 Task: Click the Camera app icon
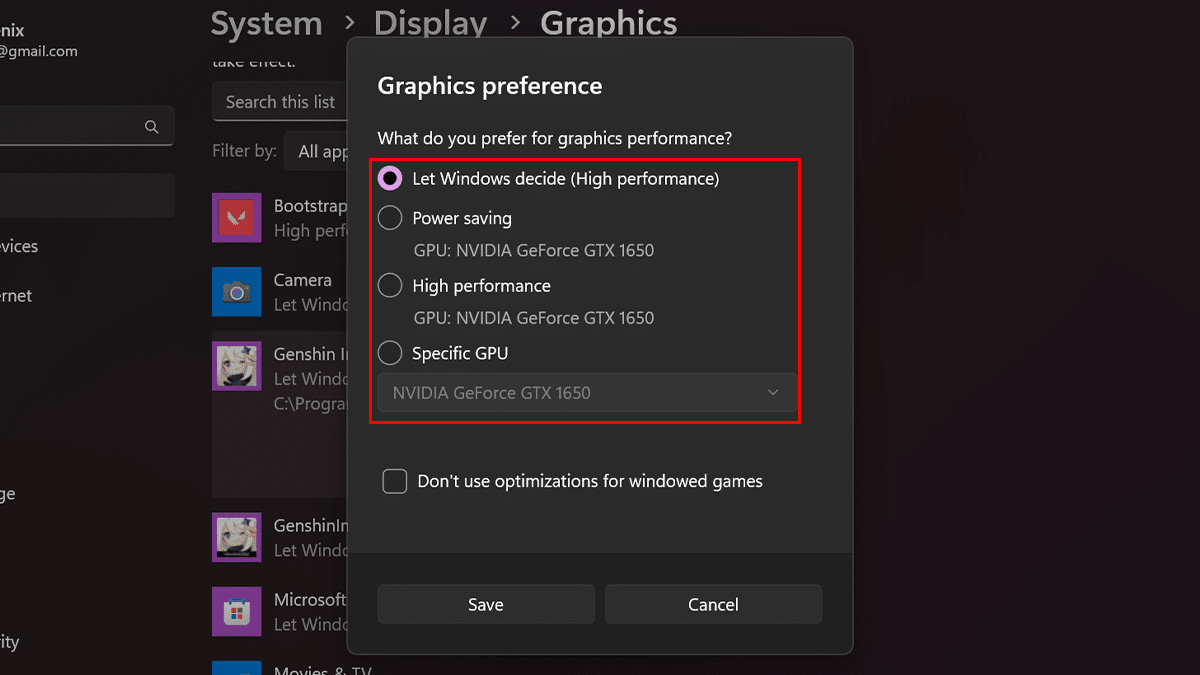click(x=237, y=292)
